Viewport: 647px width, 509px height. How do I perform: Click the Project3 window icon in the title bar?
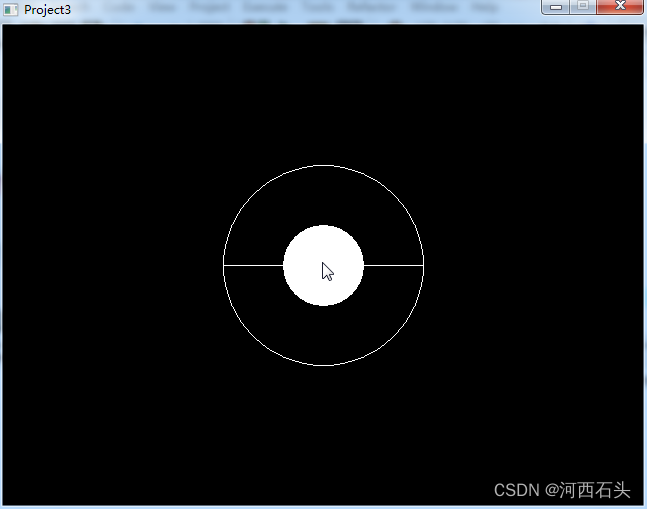pyautogui.click(x=10, y=10)
